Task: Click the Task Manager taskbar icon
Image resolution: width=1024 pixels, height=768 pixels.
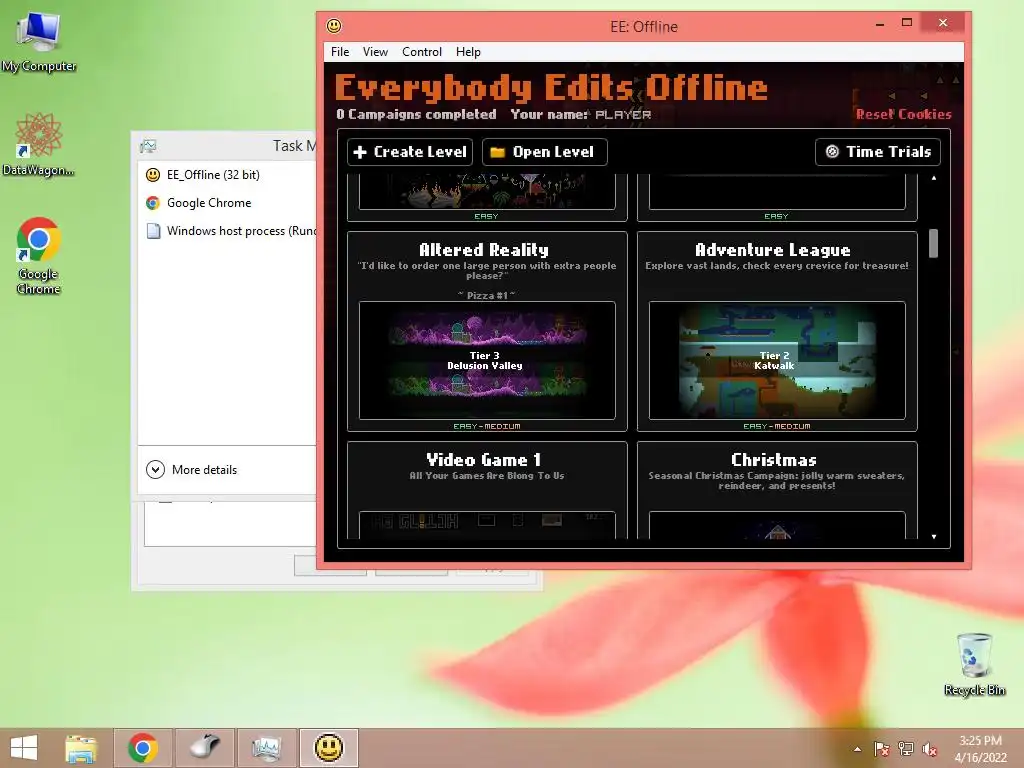Action: [x=266, y=748]
